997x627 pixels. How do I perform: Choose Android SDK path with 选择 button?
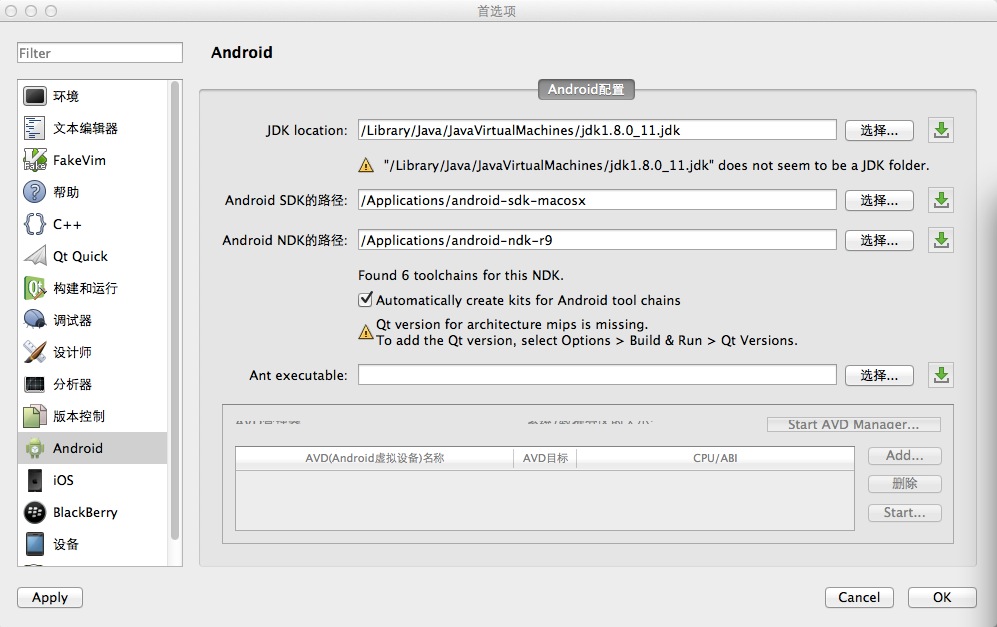[x=879, y=200]
